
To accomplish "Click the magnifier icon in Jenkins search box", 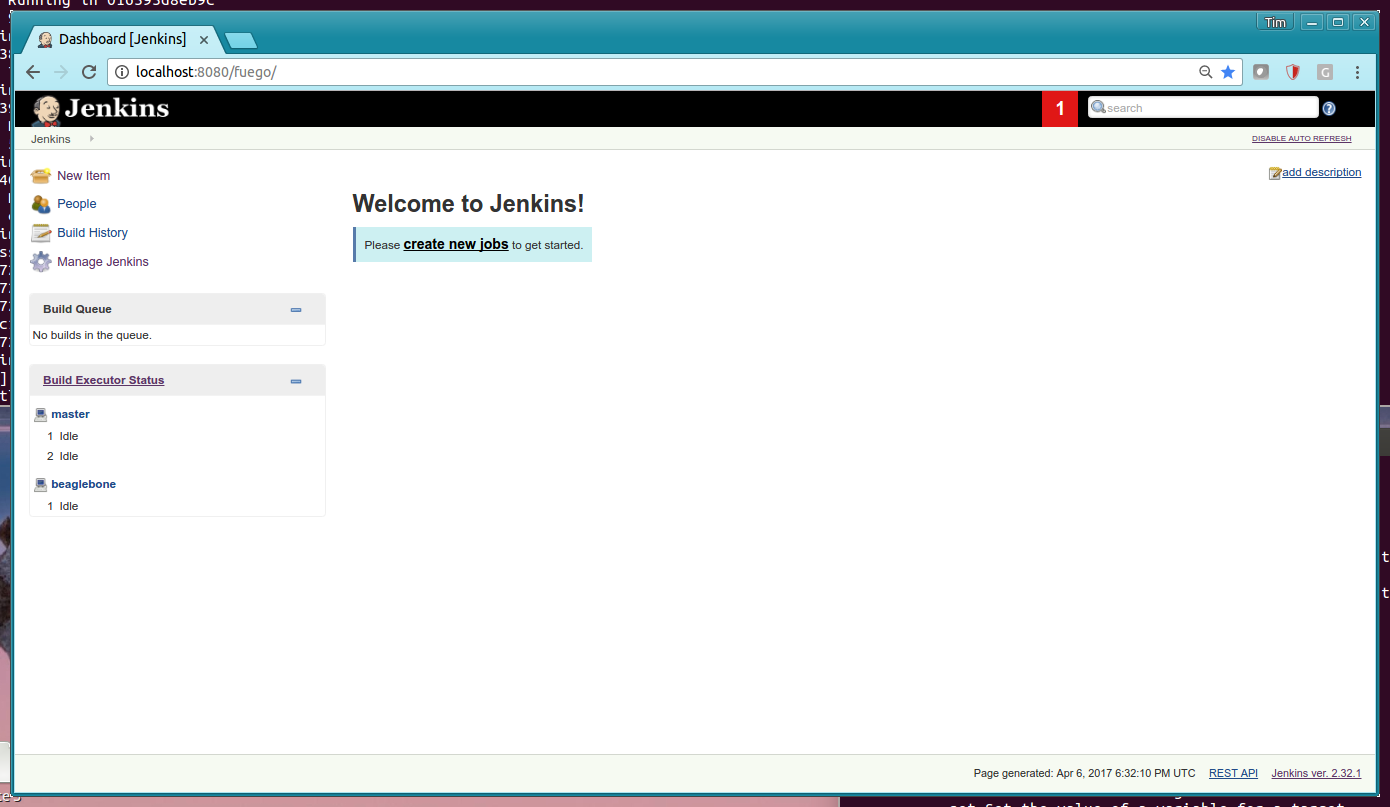I will (x=1098, y=108).
